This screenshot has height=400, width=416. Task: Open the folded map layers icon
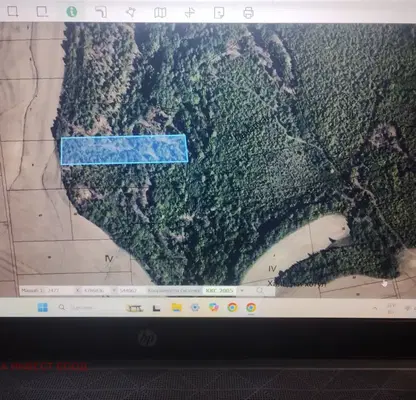click(160, 13)
